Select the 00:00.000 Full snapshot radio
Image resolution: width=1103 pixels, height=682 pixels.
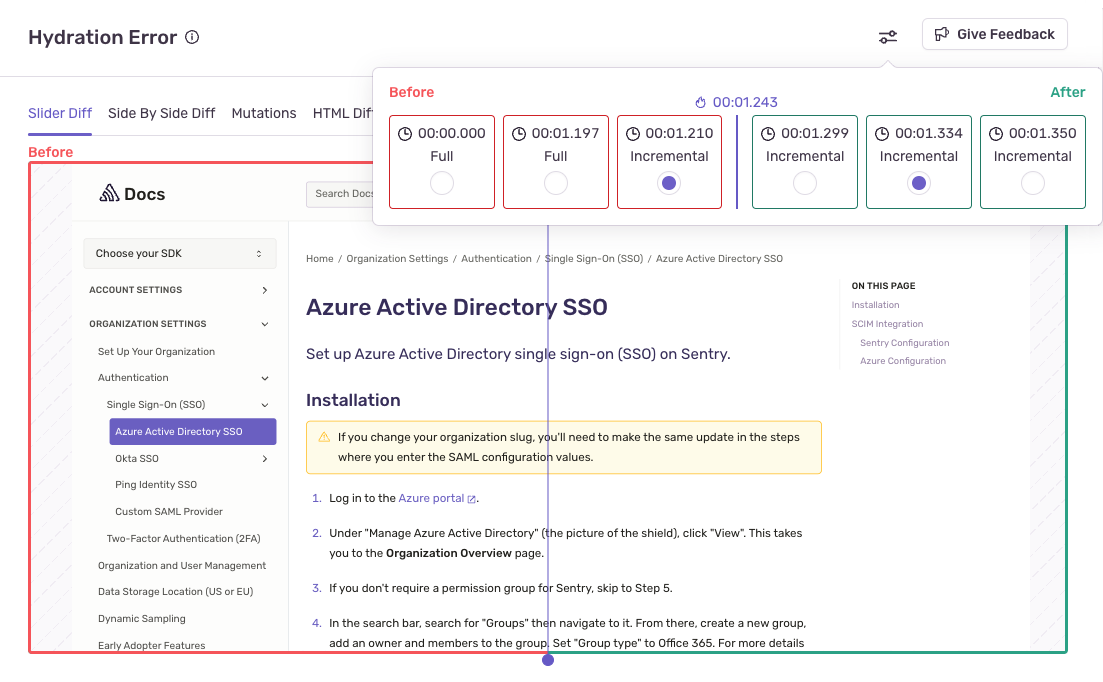click(x=441, y=182)
